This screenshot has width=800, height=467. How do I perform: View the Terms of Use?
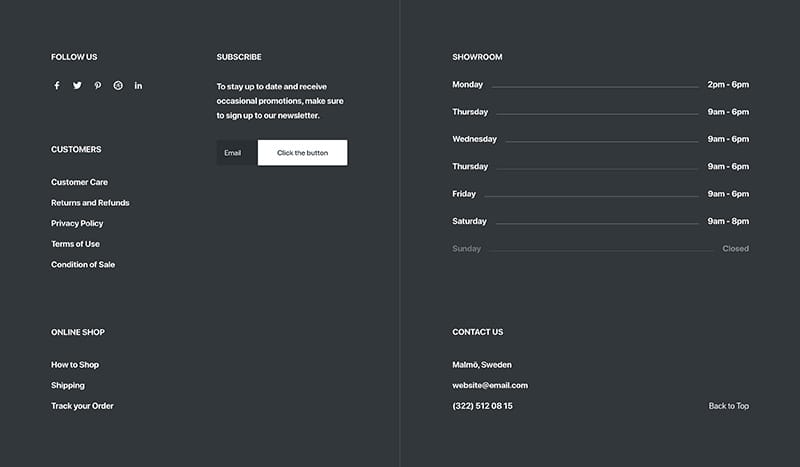pyautogui.click(x=75, y=244)
